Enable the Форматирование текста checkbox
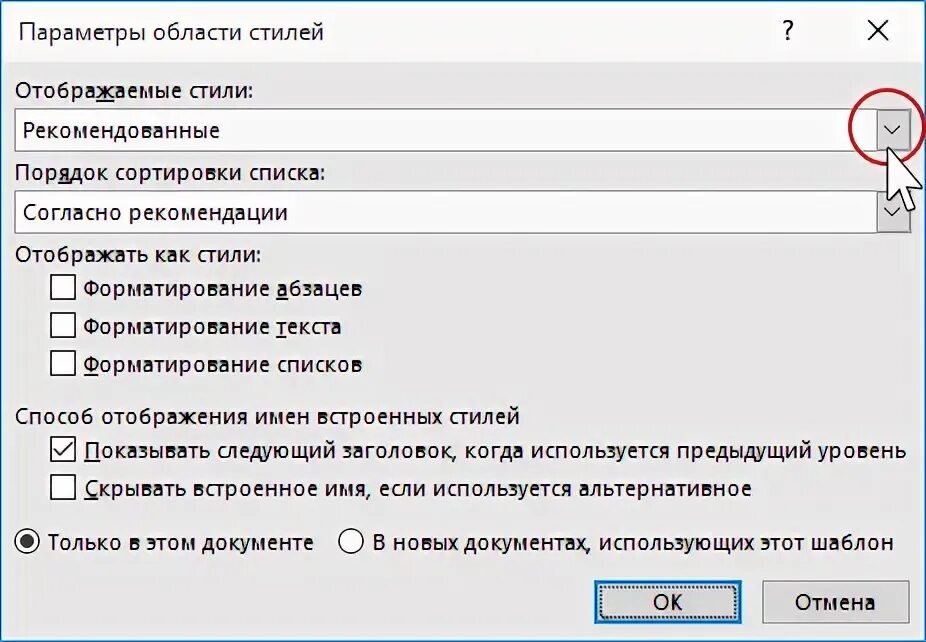Viewport: 926px width, 642px height. click(x=63, y=325)
